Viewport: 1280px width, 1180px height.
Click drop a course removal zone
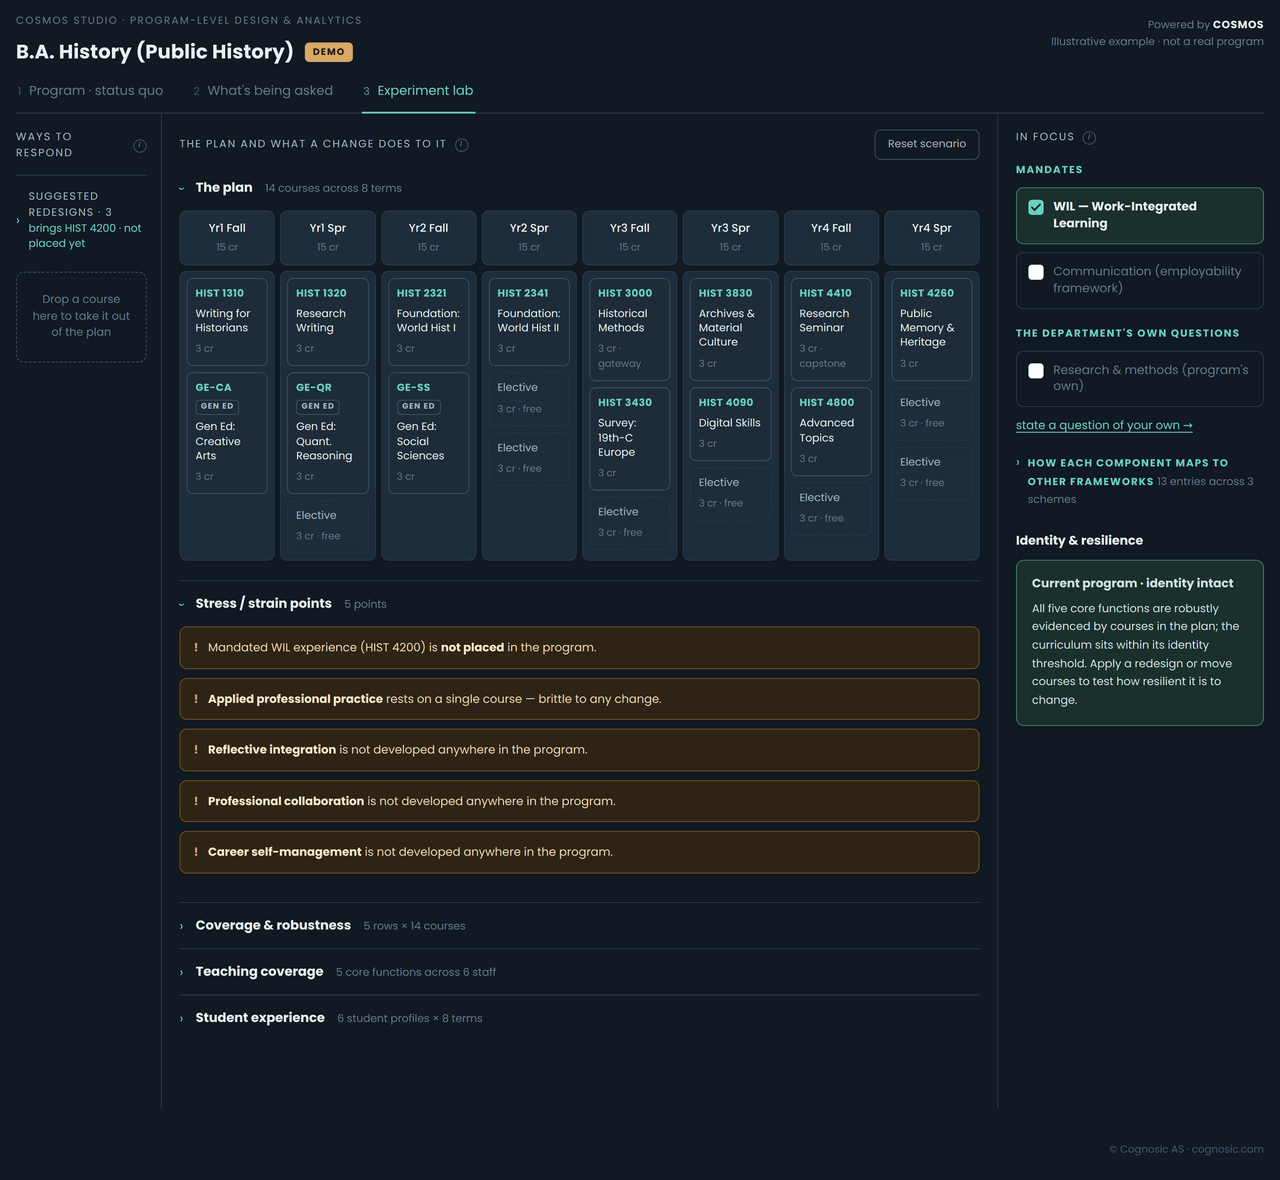(x=81, y=316)
